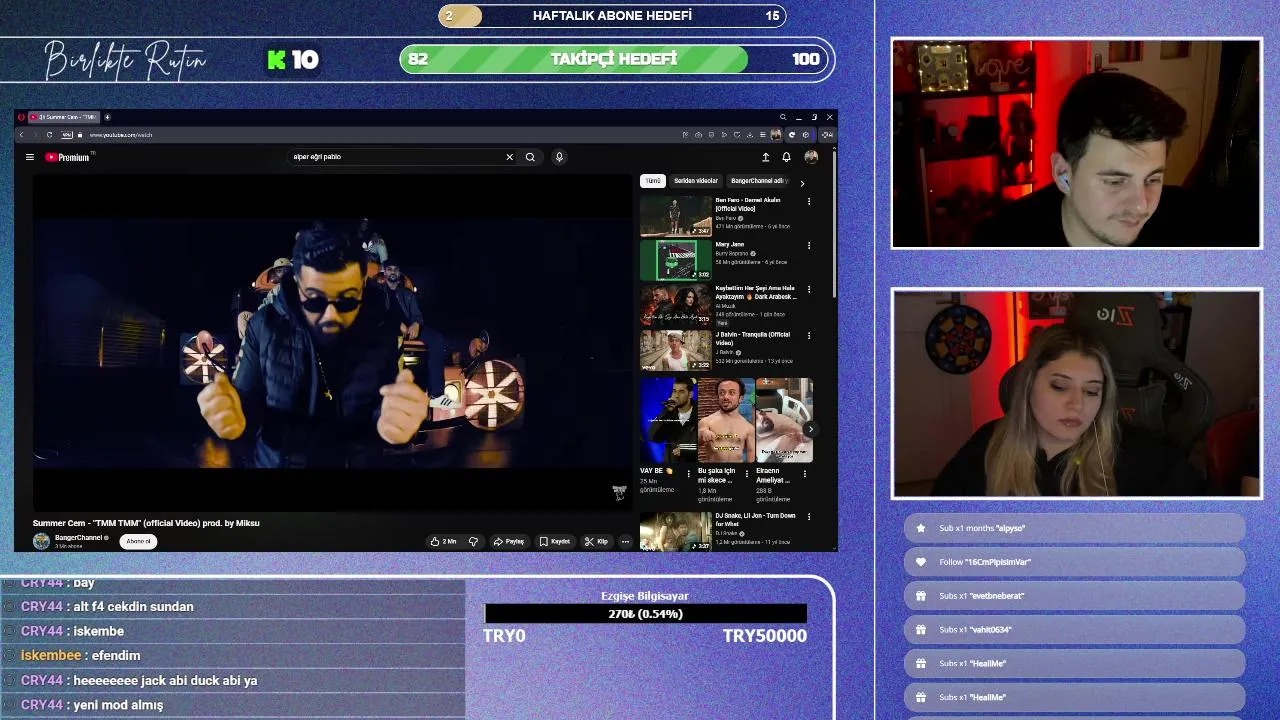This screenshot has height=720, width=1280.
Task: Open Mary Jane video thumbnail
Action: (676, 261)
